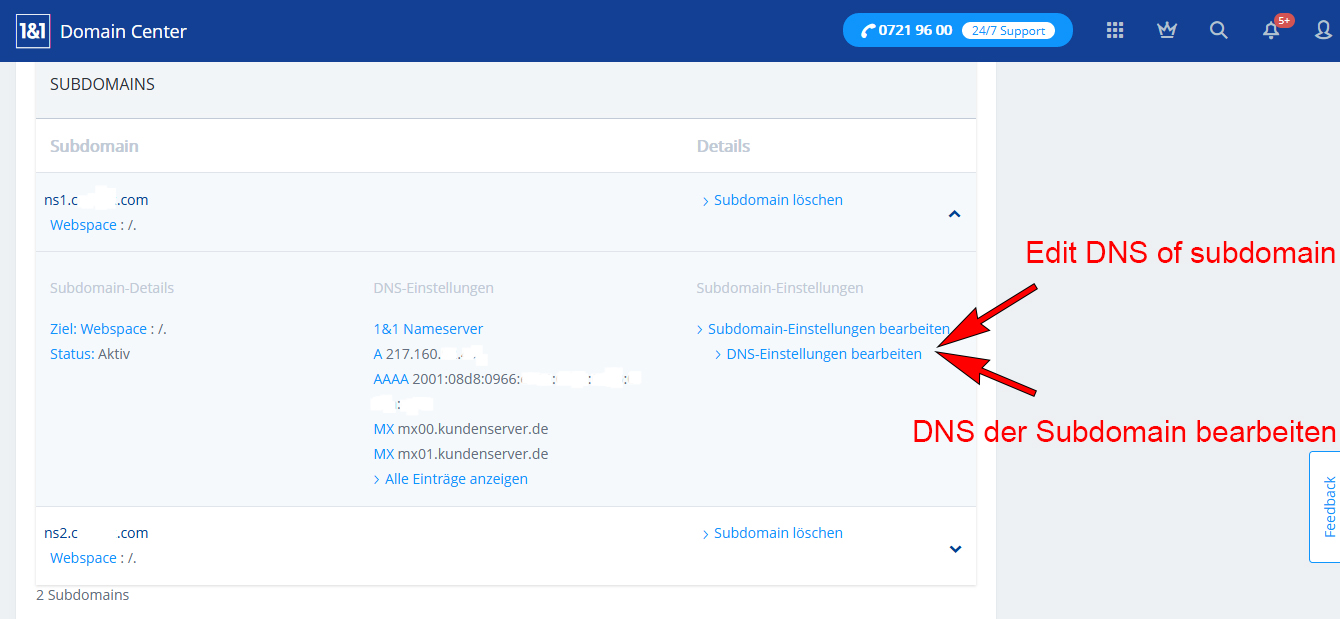
Task: Click the 24/7 Support badge
Action: [1008, 31]
